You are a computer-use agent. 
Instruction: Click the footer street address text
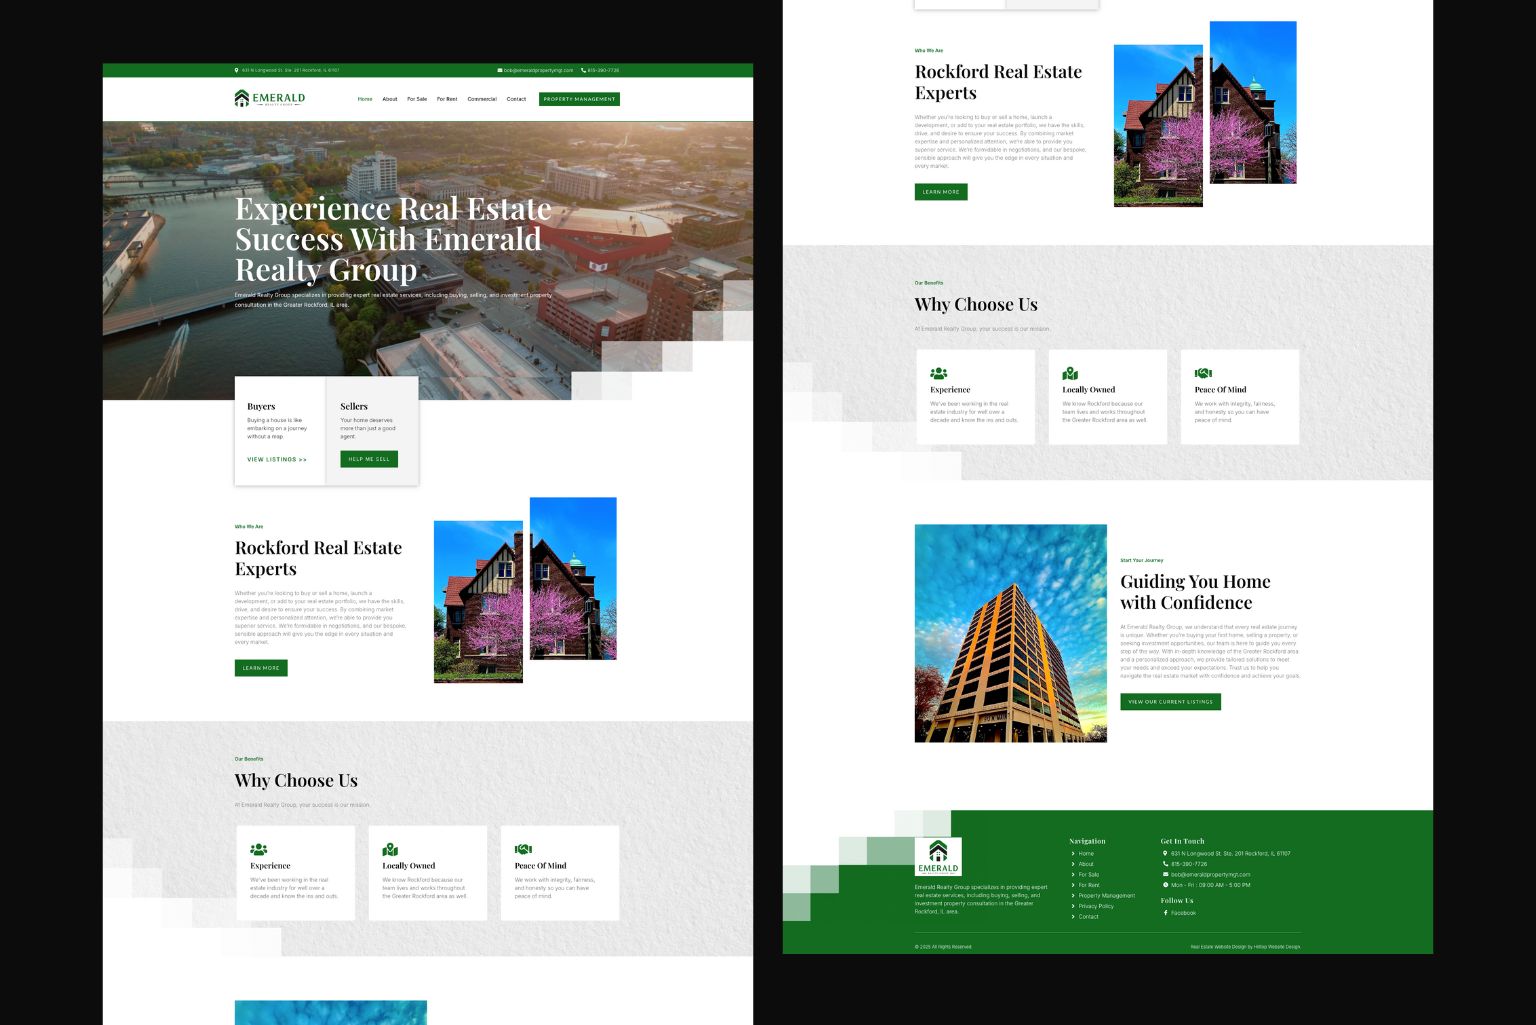[1231, 853]
